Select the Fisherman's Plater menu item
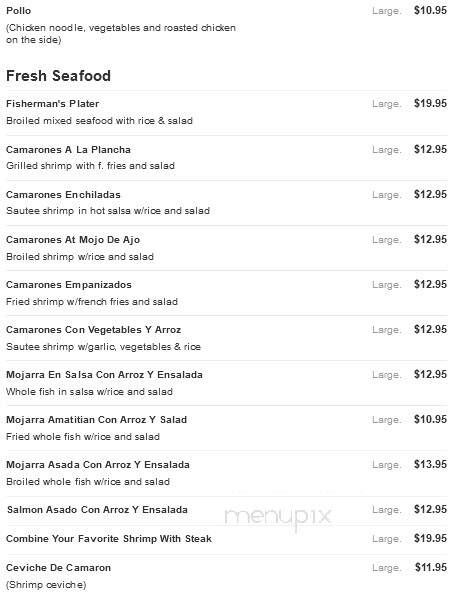457x599 pixels. [52, 104]
